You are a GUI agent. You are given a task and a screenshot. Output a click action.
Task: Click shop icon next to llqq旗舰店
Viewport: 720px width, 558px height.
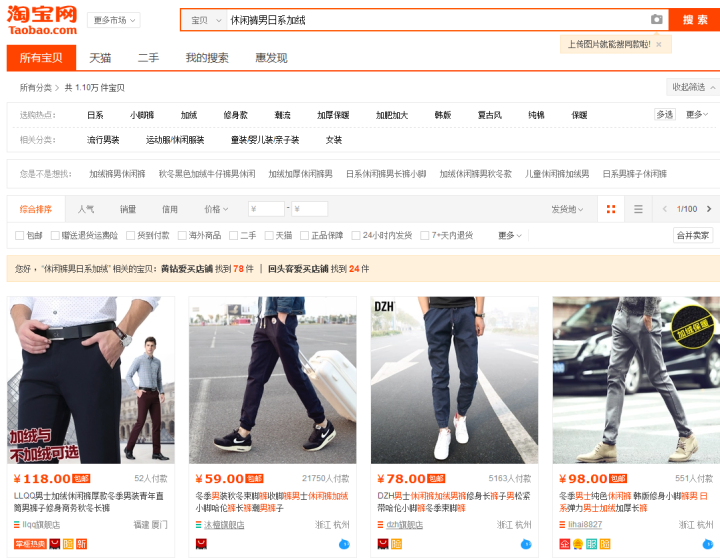[20, 525]
